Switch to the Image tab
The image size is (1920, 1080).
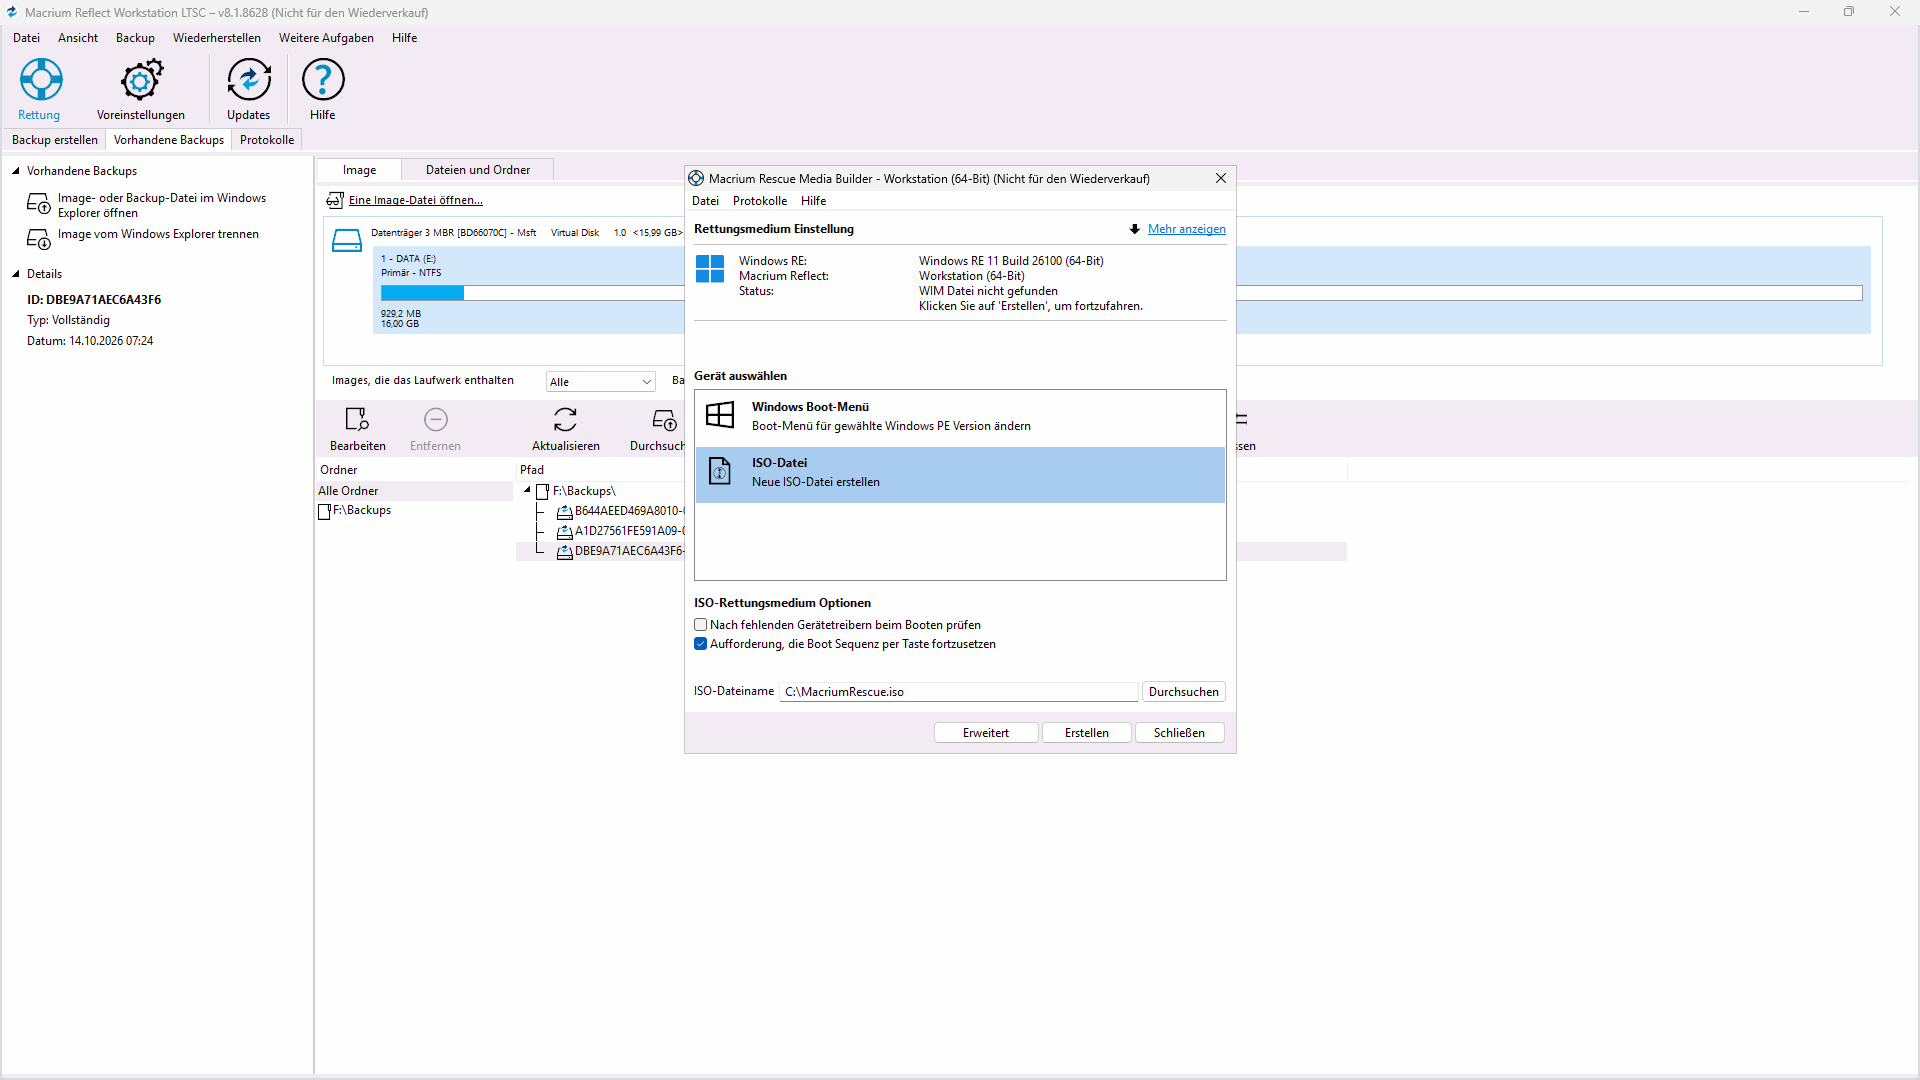[x=359, y=170]
